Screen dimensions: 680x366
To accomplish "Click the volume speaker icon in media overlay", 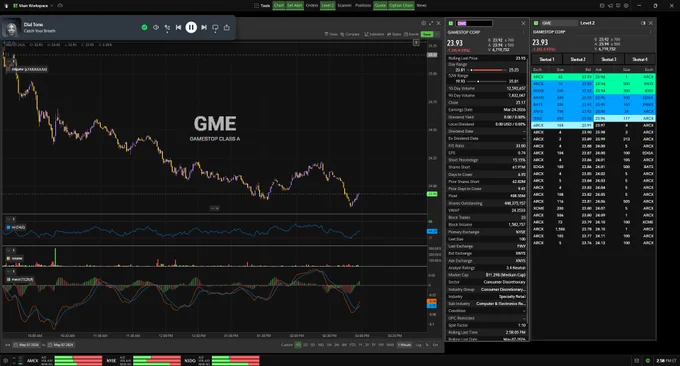I will 156,27.
